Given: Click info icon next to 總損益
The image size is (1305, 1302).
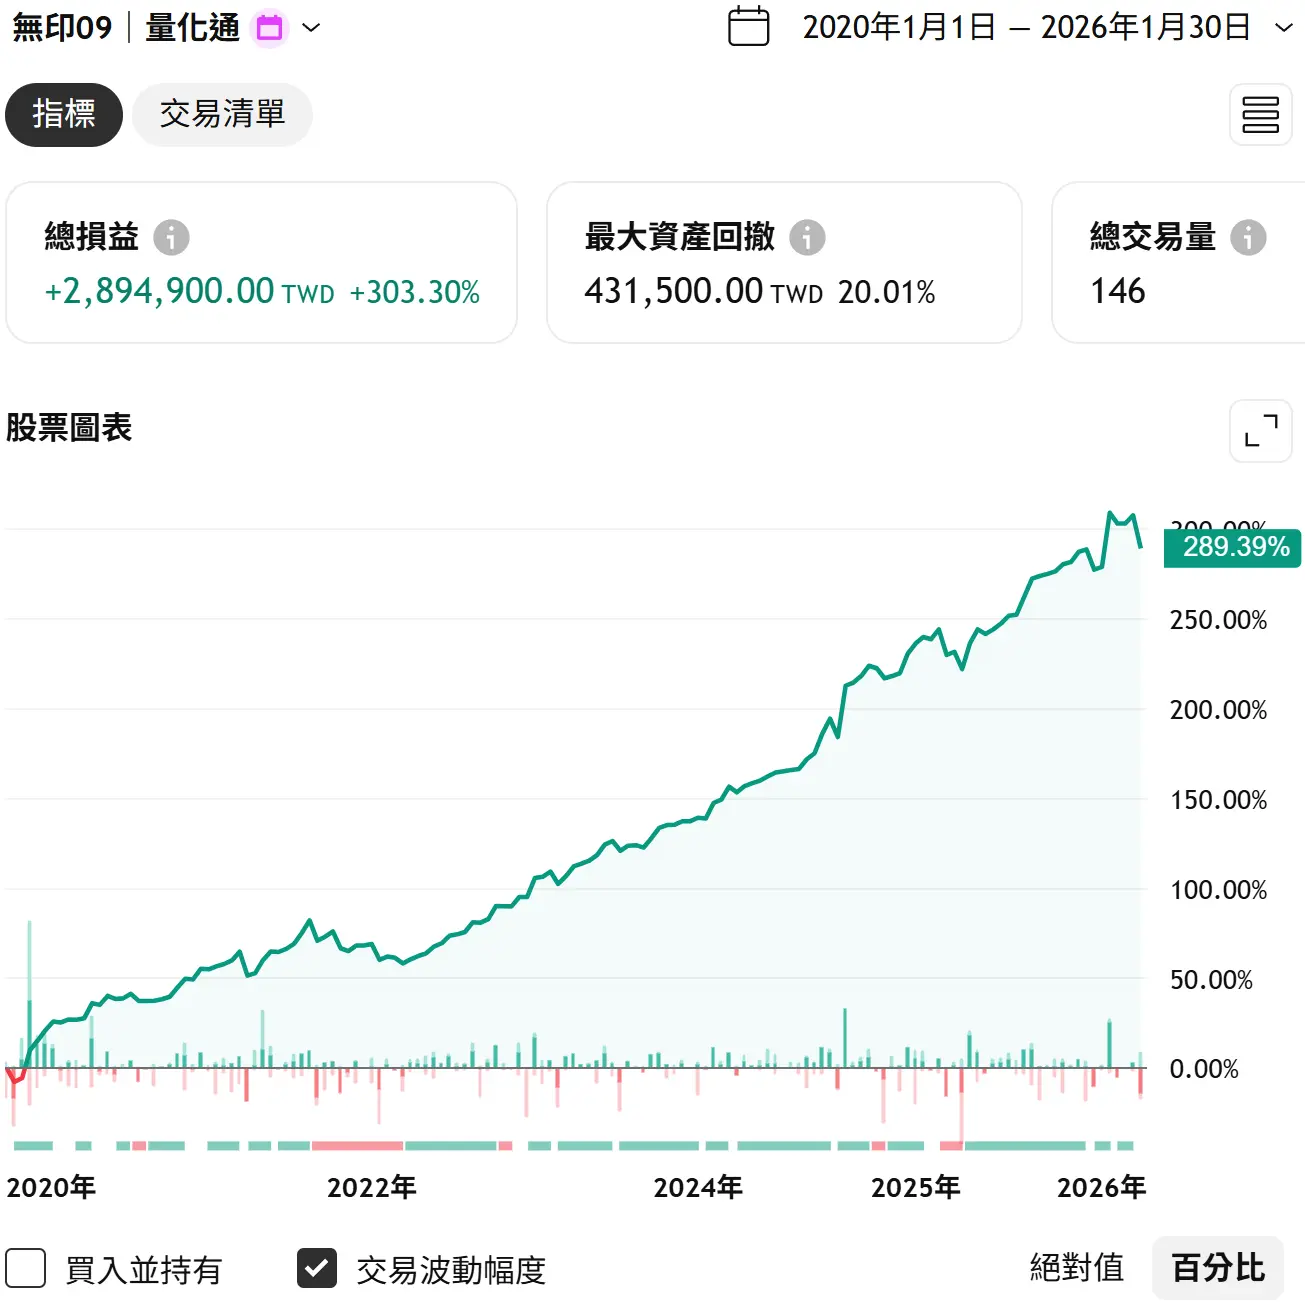Looking at the screenshot, I should click(171, 238).
